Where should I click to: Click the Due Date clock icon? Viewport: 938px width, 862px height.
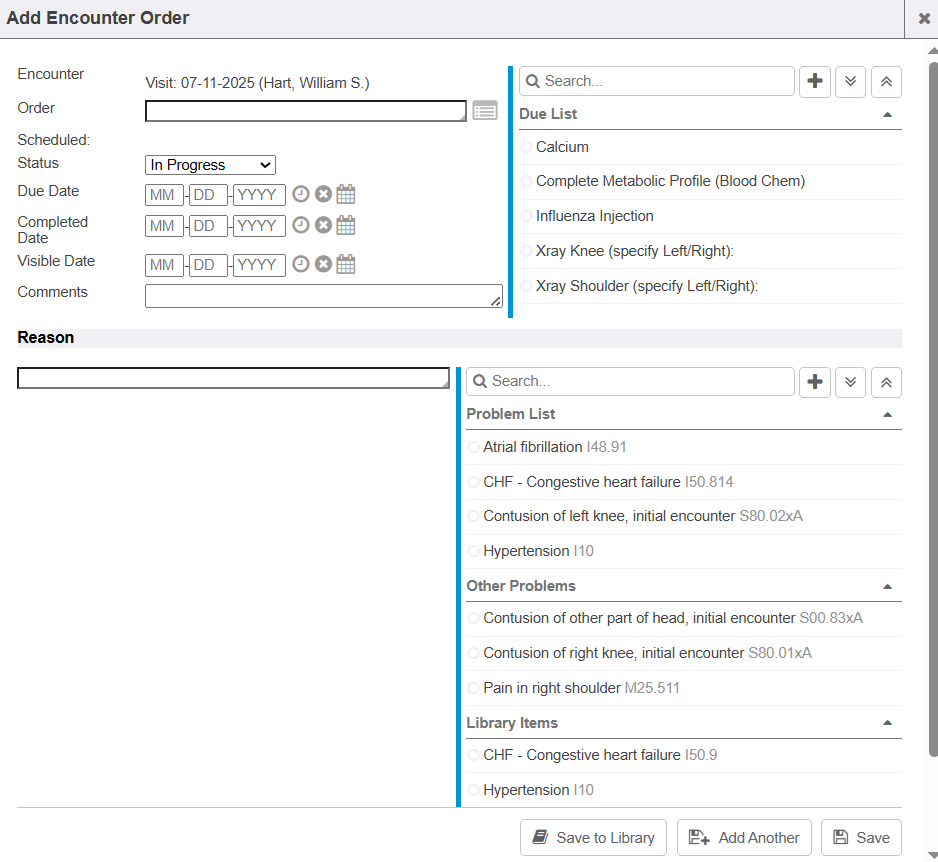click(300, 195)
